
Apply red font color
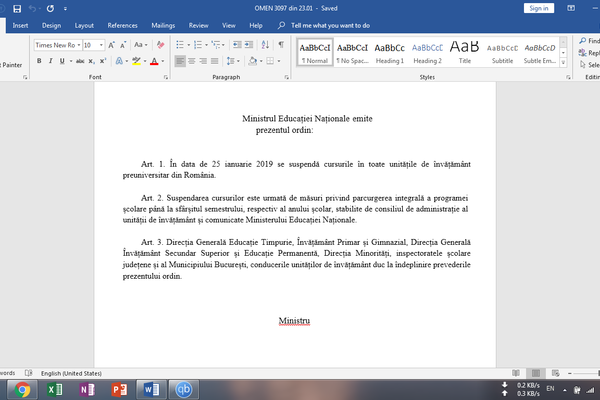[154, 61]
